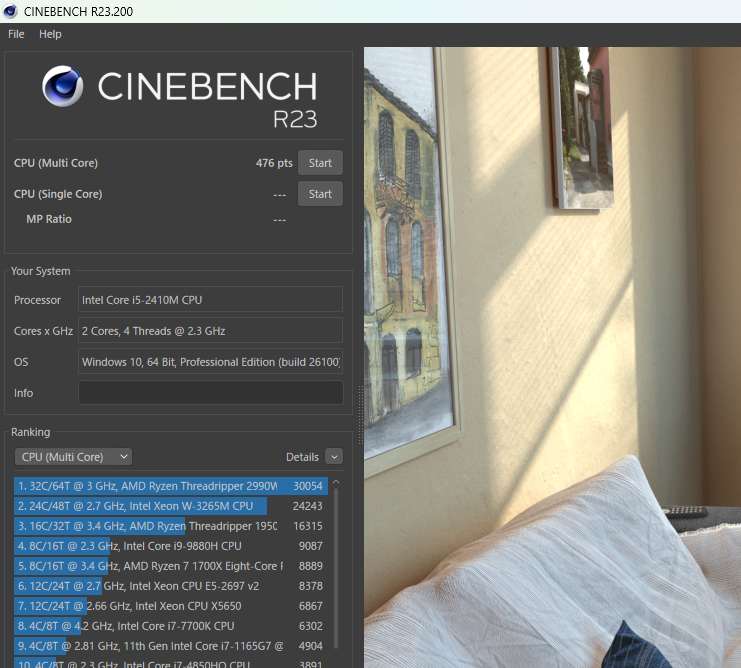Start the CPU Single Core benchmark
The width and height of the screenshot is (741, 668).
click(x=320, y=194)
